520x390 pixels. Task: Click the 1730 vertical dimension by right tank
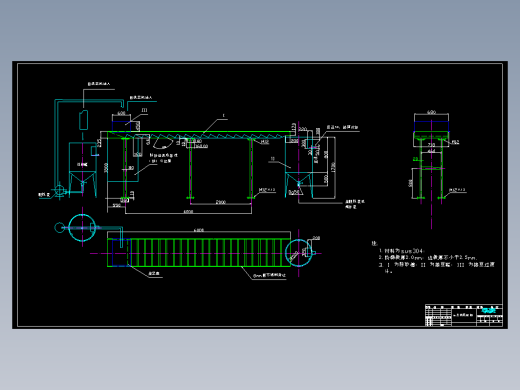tap(334, 167)
